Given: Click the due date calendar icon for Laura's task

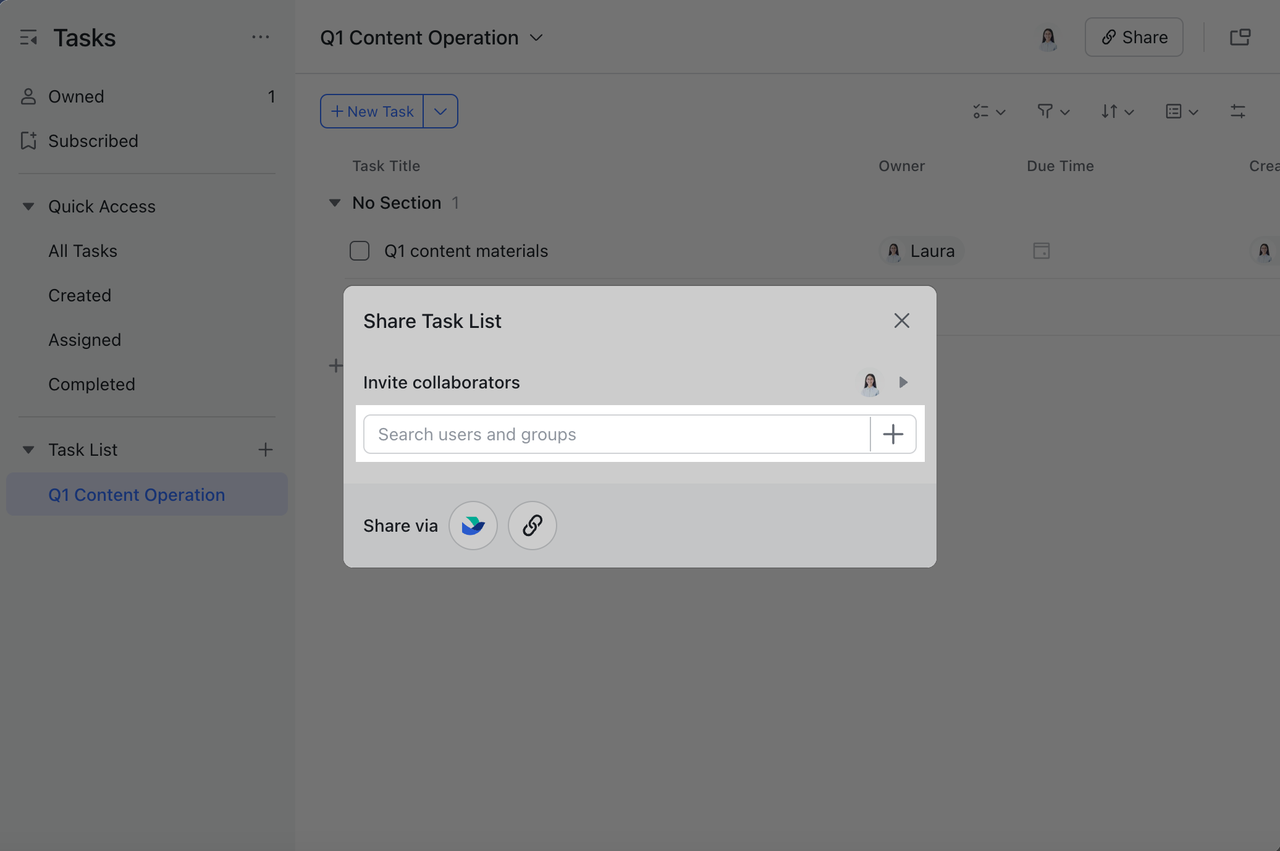Looking at the screenshot, I should click(1041, 251).
